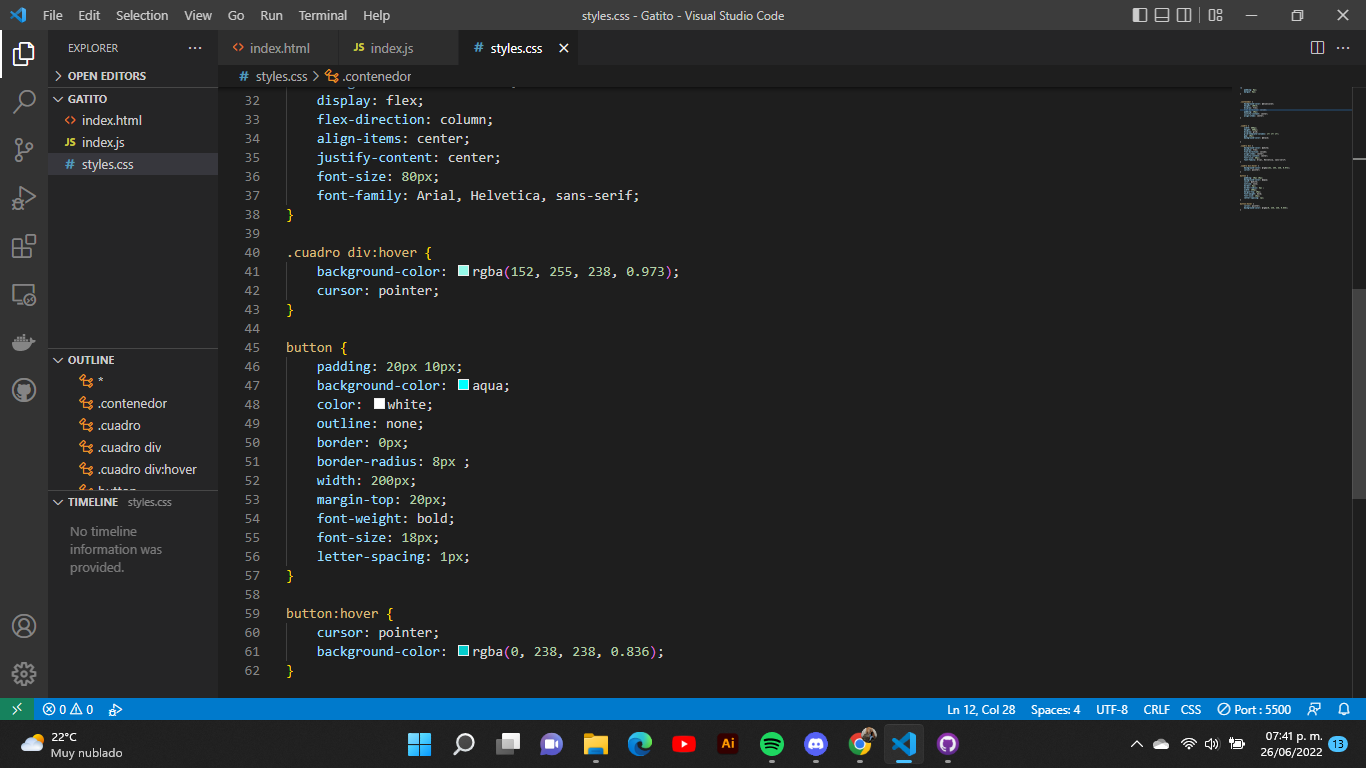Toggle Panel layout button
Image resolution: width=1366 pixels, height=768 pixels.
(x=1162, y=15)
